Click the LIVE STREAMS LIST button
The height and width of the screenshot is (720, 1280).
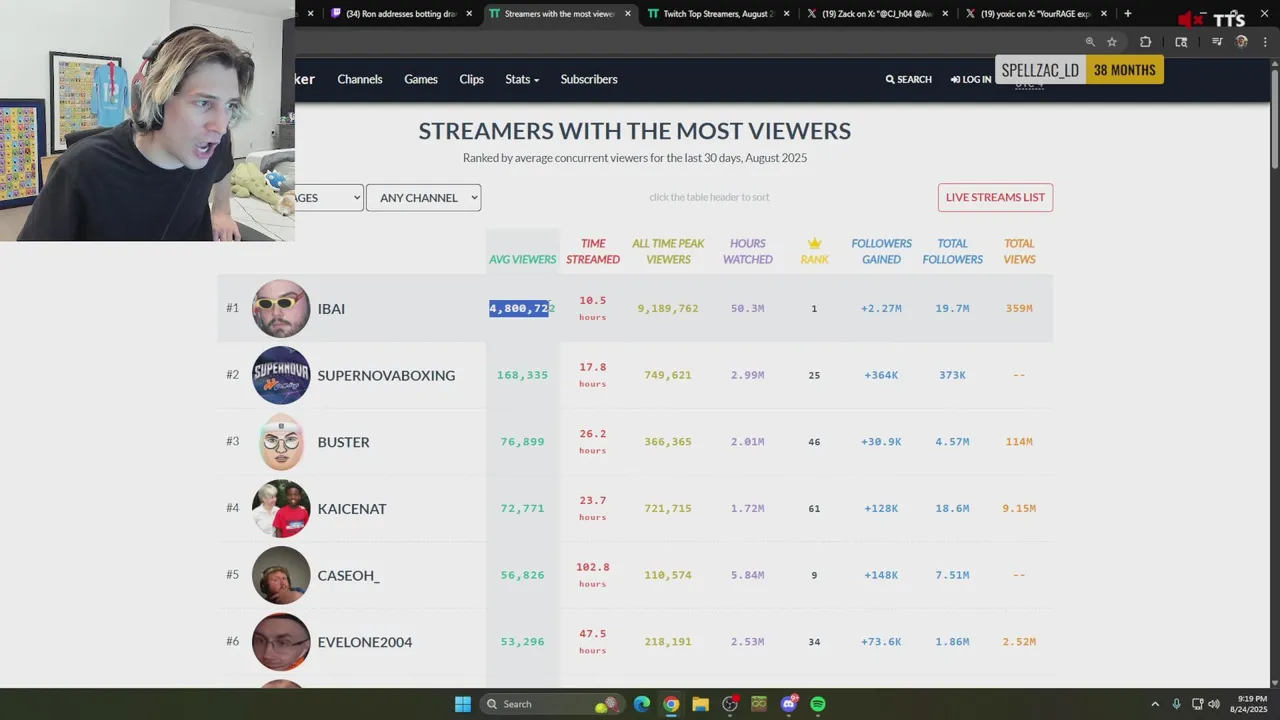coord(995,197)
